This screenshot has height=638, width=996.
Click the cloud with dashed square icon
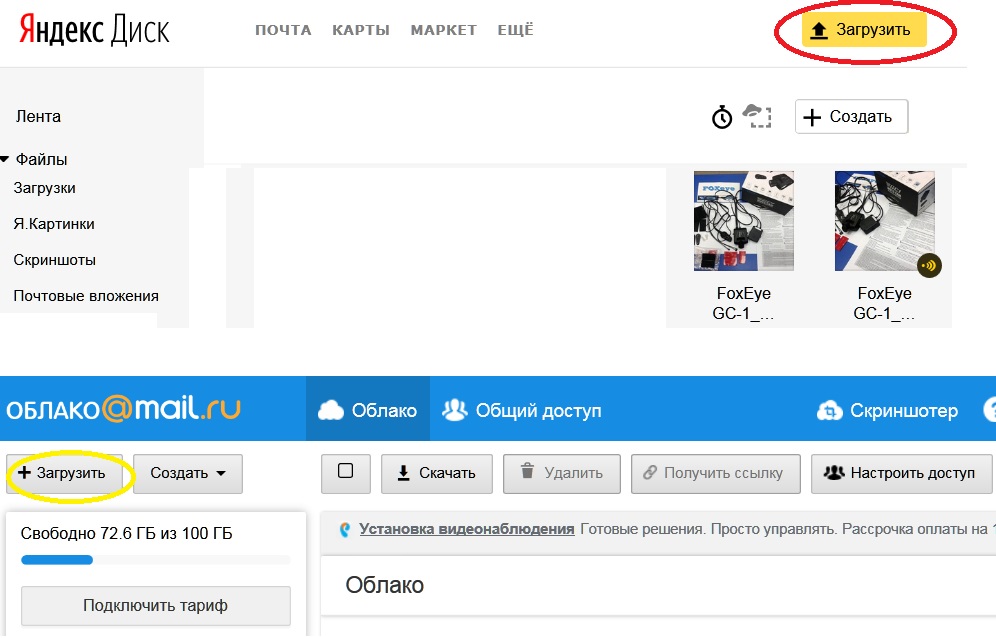(x=757, y=116)
